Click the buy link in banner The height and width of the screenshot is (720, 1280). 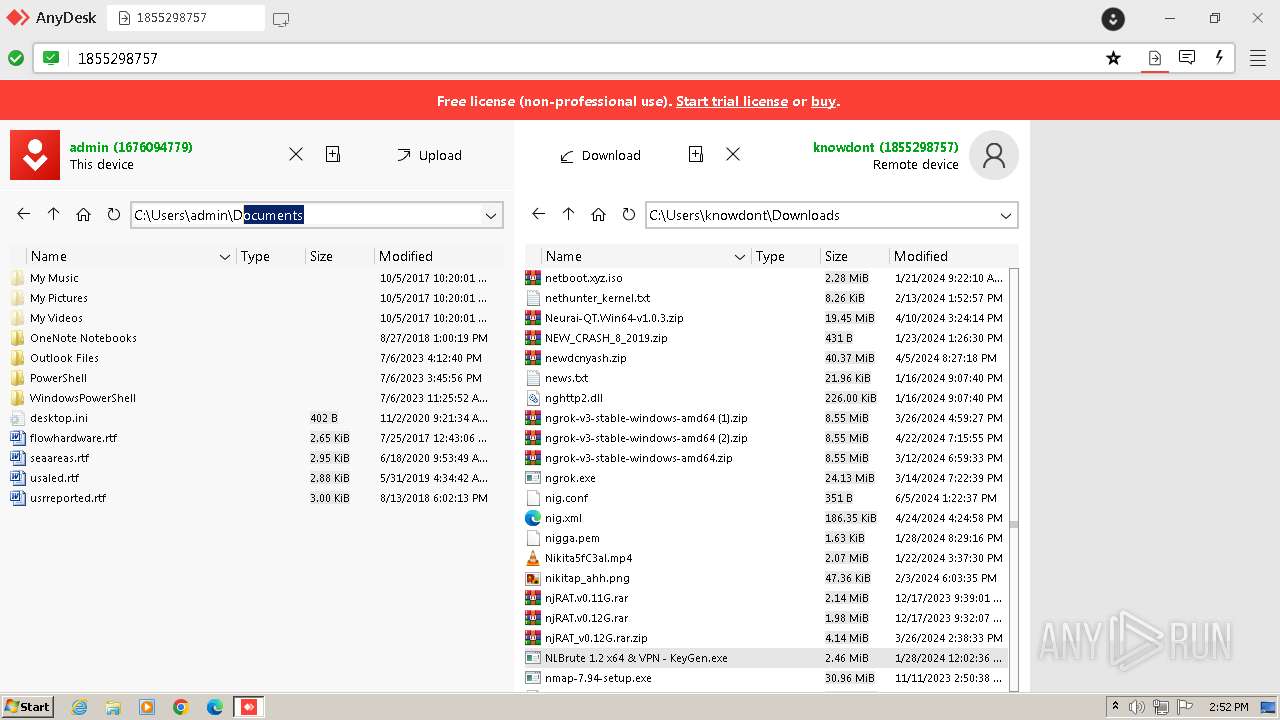click(823, 101)
